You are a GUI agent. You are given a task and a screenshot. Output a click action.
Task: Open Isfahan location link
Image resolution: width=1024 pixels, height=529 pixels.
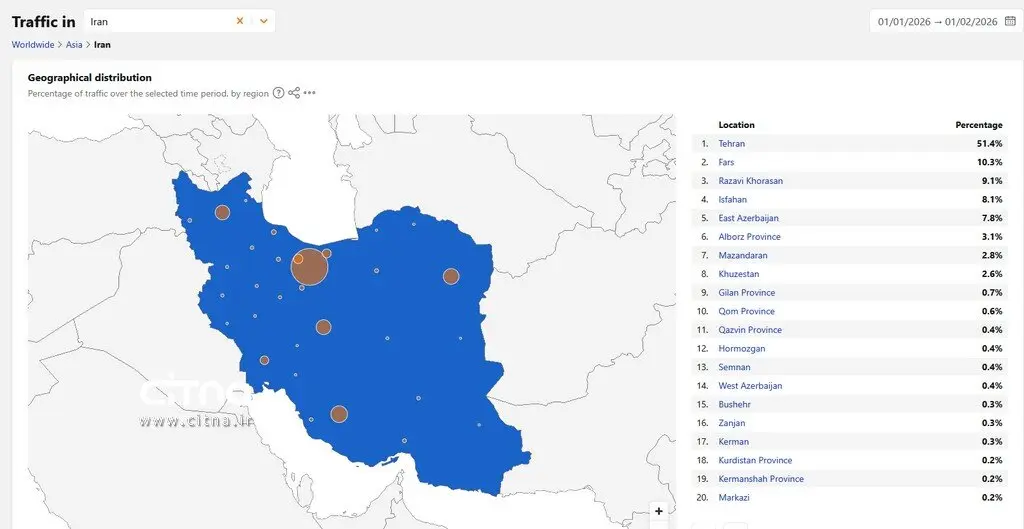[733, 199]
